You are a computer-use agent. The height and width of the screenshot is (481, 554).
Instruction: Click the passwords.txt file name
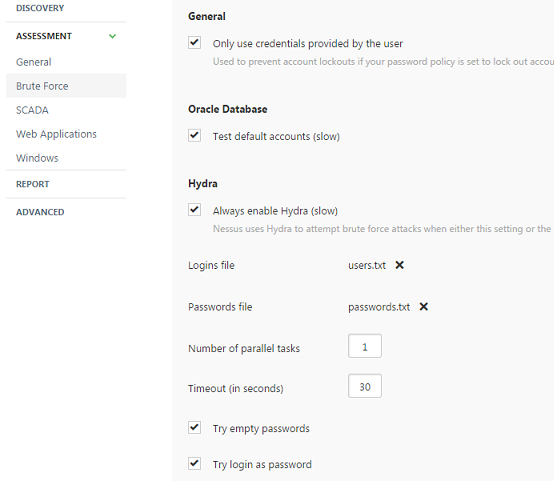(379, 307)
